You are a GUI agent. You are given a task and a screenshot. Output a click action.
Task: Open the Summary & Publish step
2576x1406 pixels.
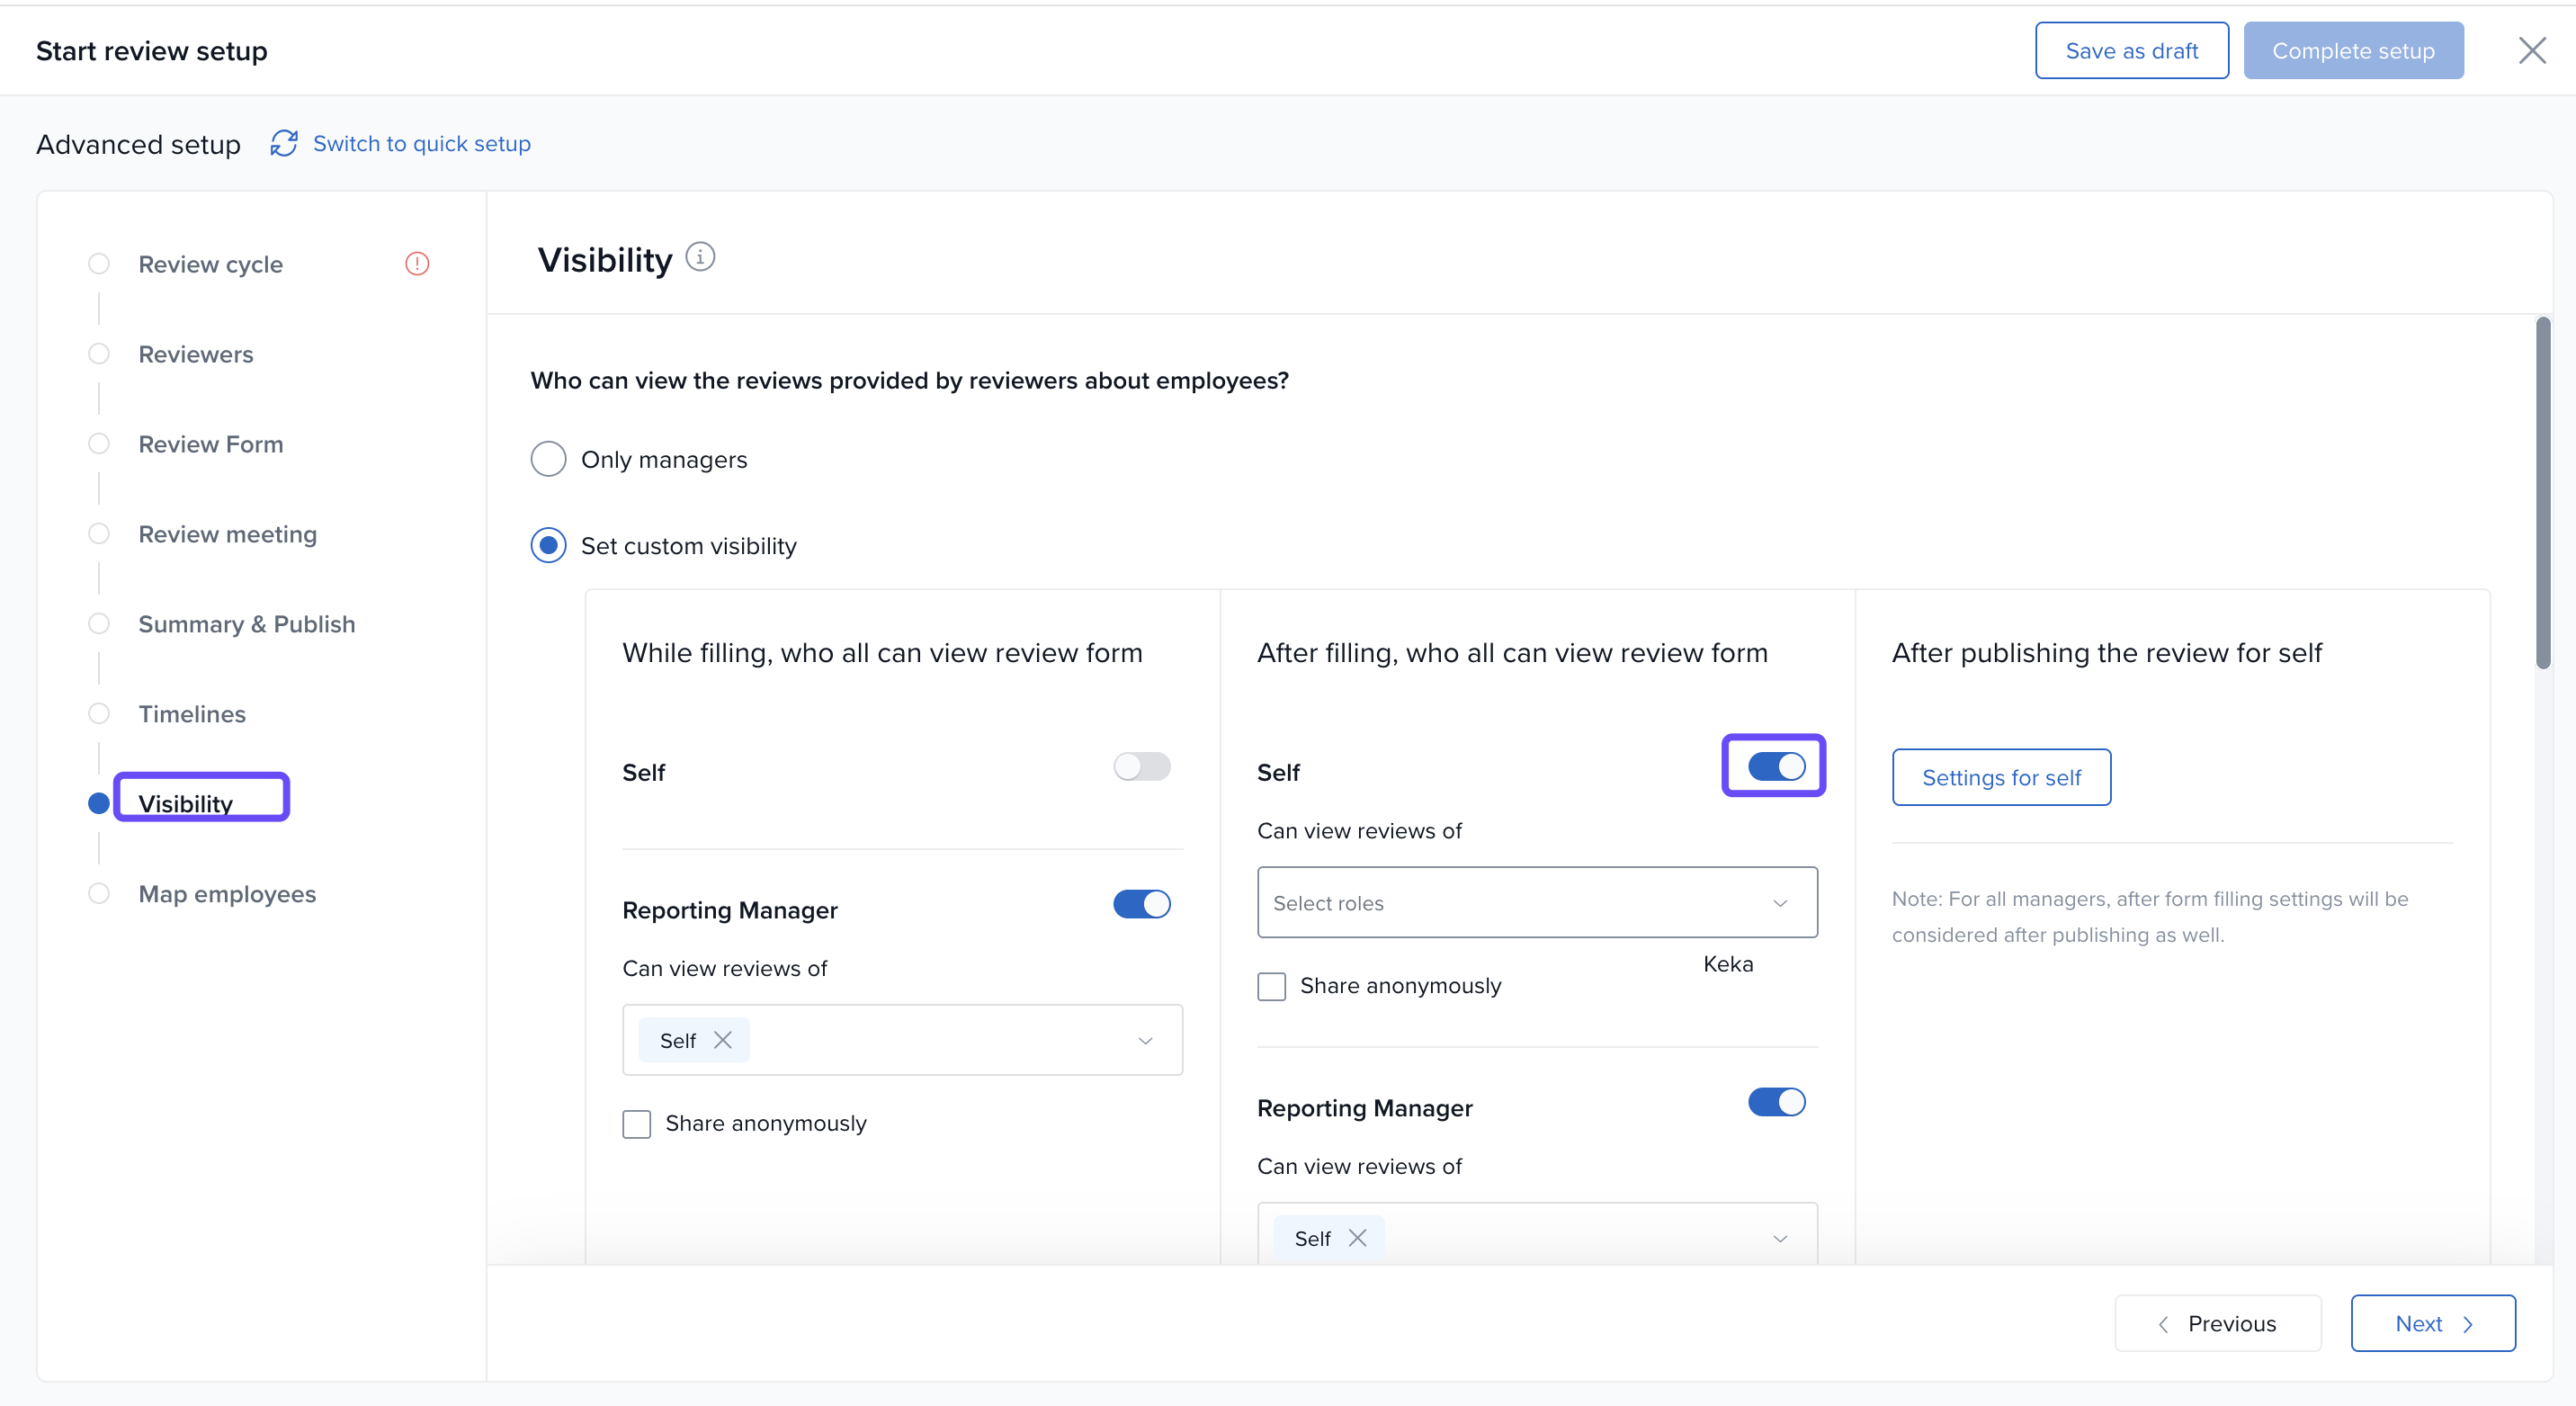click(x=246, y=624)
